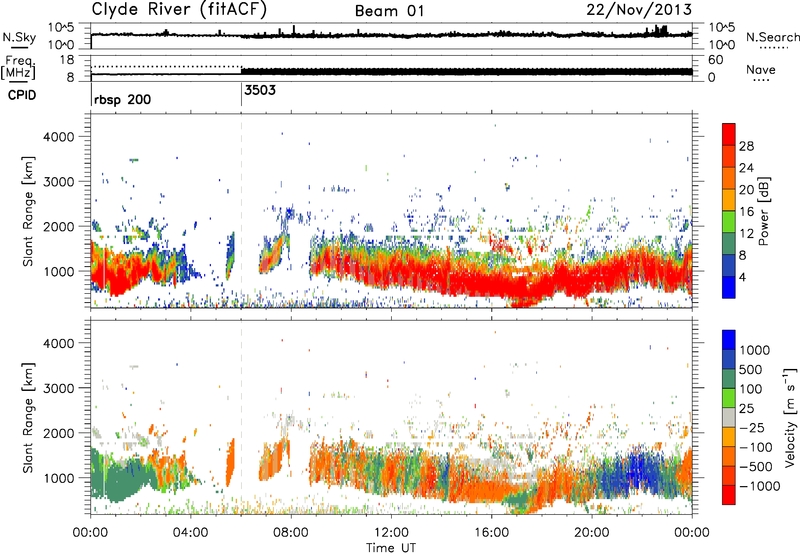Screen dimensions: 800x554
Task: Click the "08:00" time axis tick label
Action: coord(291,533)
